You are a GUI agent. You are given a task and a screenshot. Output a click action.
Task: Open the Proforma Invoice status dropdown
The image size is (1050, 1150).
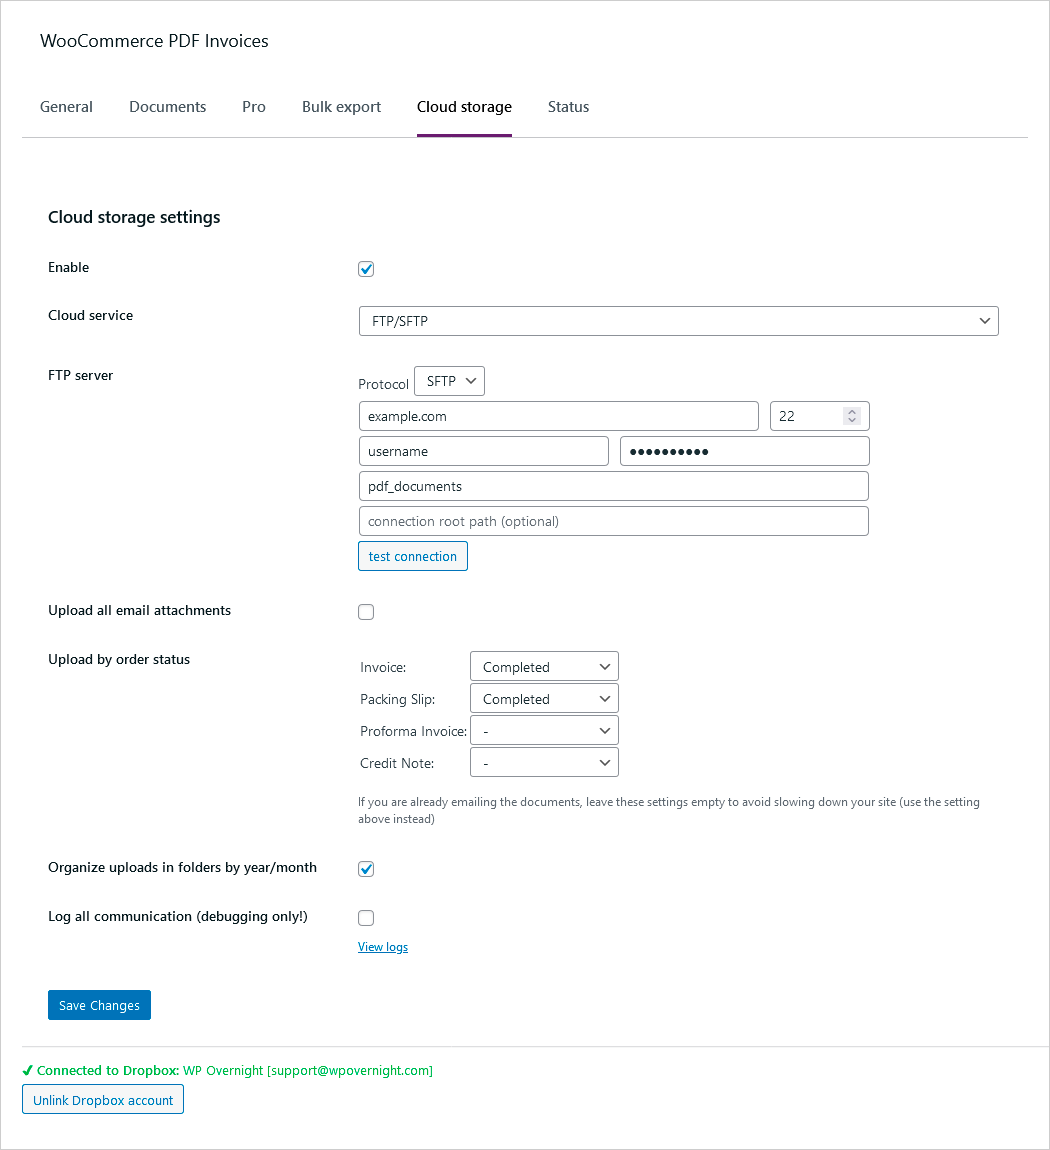[544, 731]
